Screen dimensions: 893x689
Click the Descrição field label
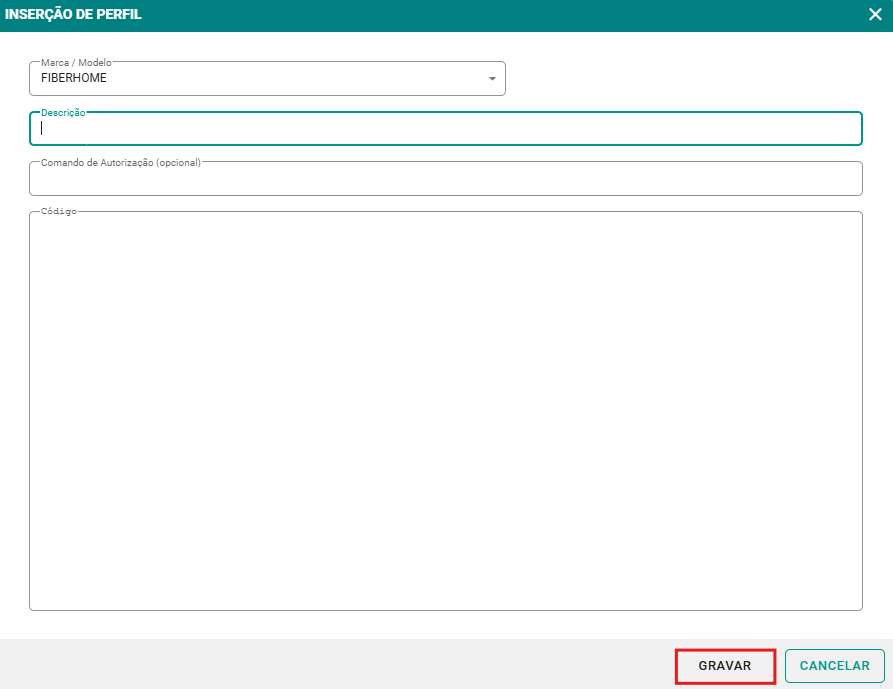coord(63,113)
